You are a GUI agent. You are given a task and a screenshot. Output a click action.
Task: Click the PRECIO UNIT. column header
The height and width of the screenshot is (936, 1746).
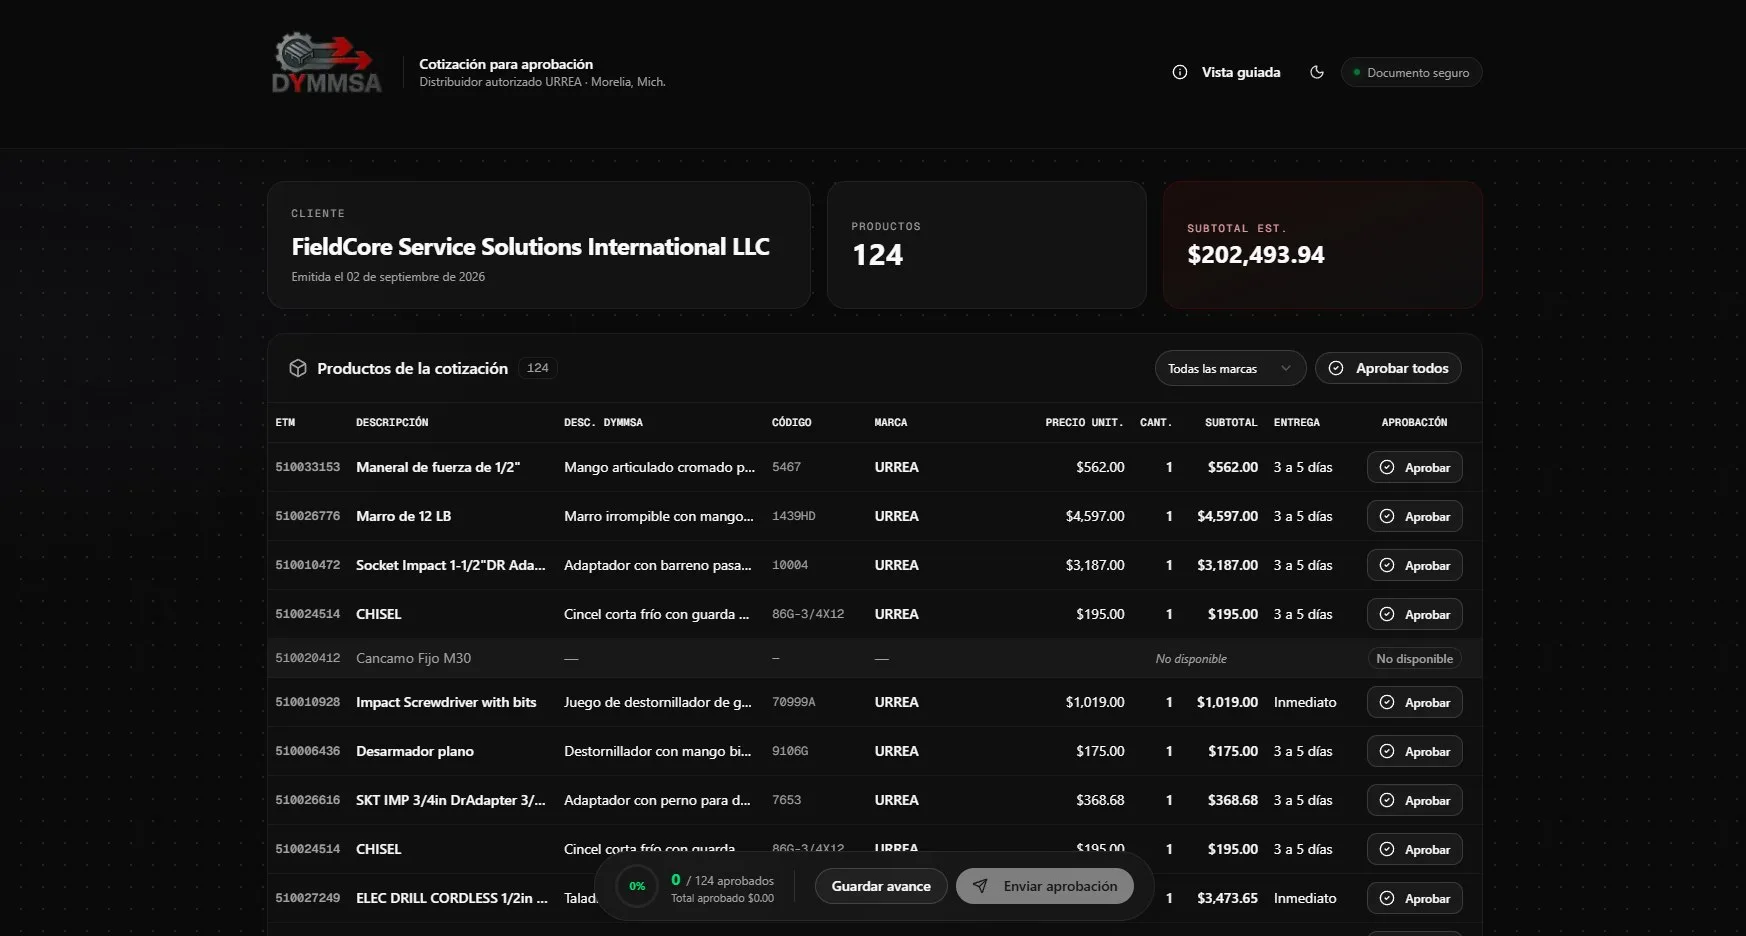coord(1084,422)
